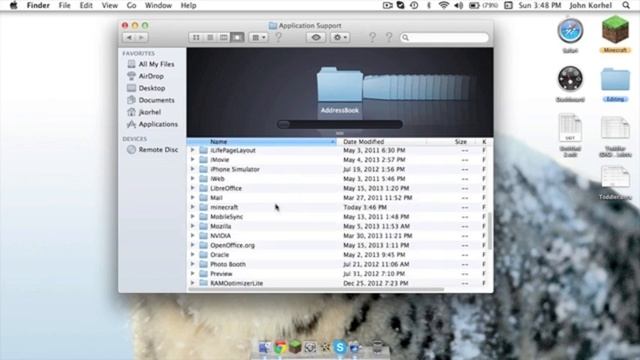The width and height of the screenshot is (640, 360).
Task: Expand the Mozilla folder triangle
Action: click(193, 226)
